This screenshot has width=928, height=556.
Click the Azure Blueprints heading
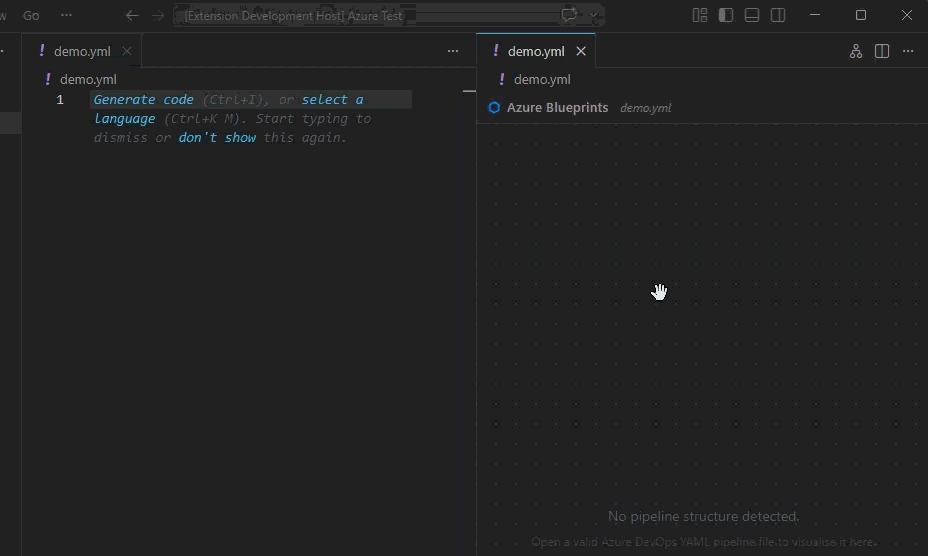[558, 108]
